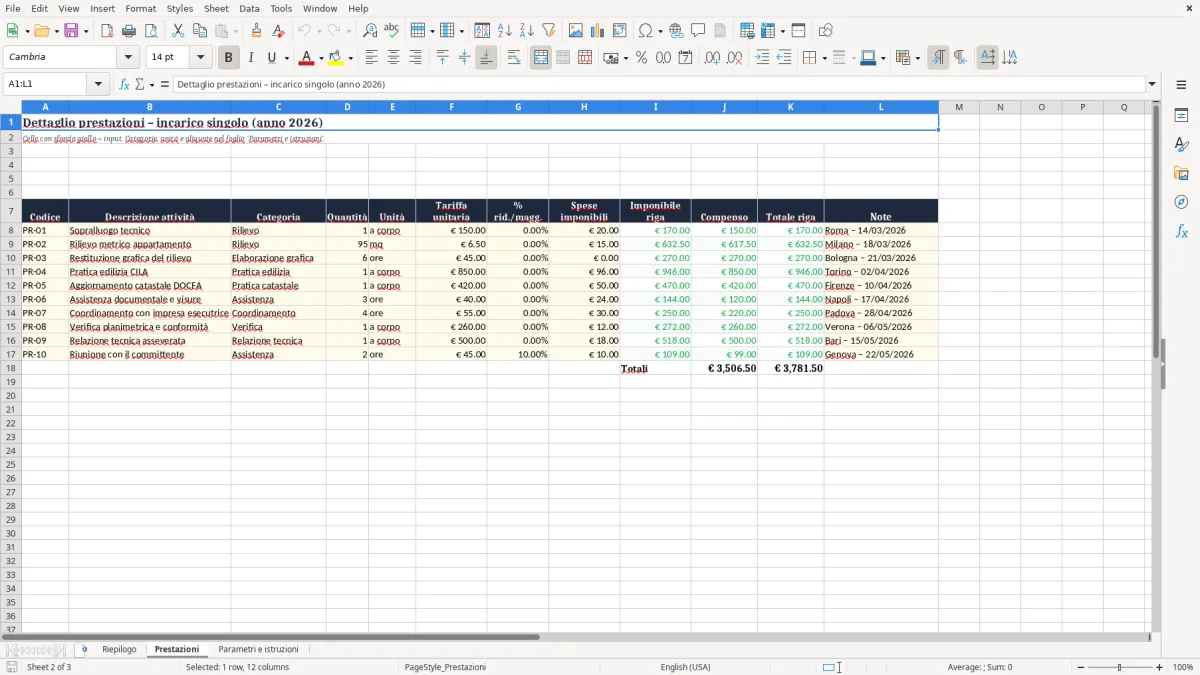The image size is (1200, 675).
Task: Open the Sheet menu
Action: 216,8
